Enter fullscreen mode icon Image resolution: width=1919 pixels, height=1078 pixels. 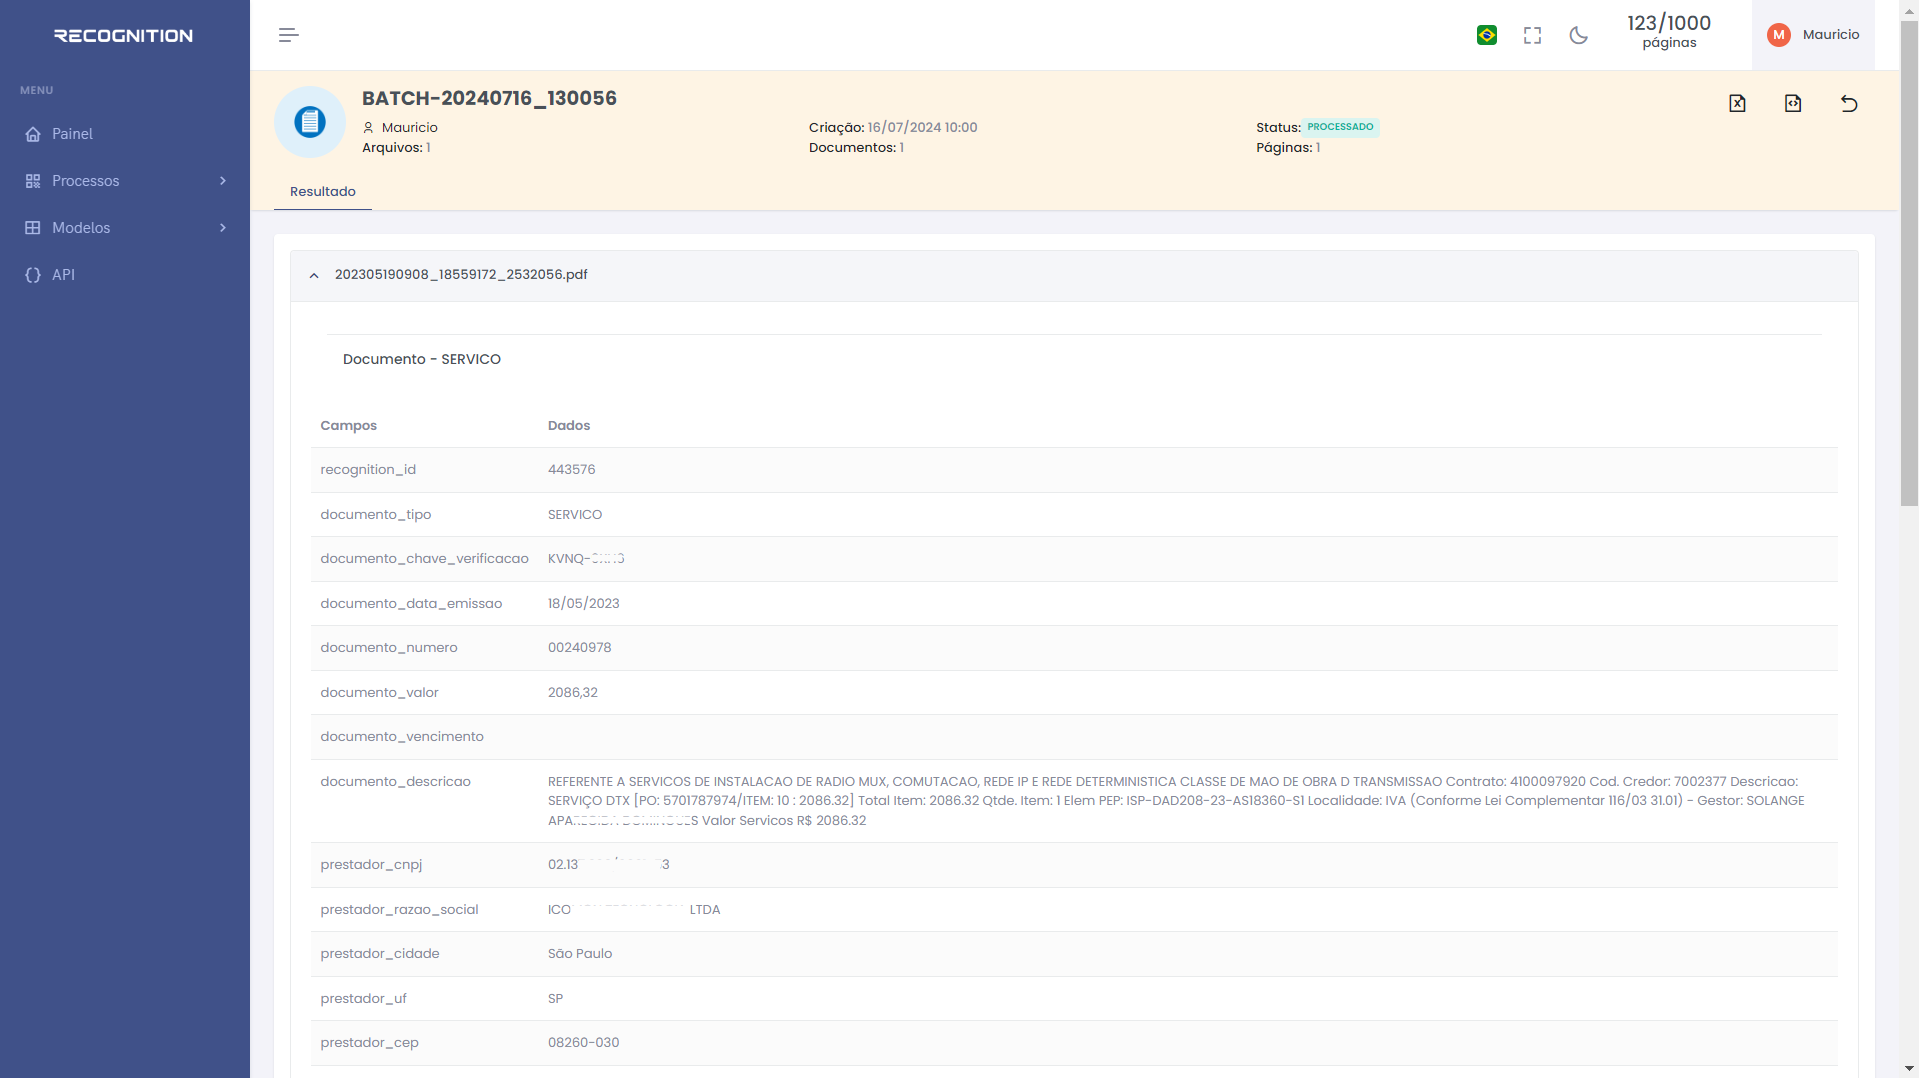click(x=1532, y=35)
